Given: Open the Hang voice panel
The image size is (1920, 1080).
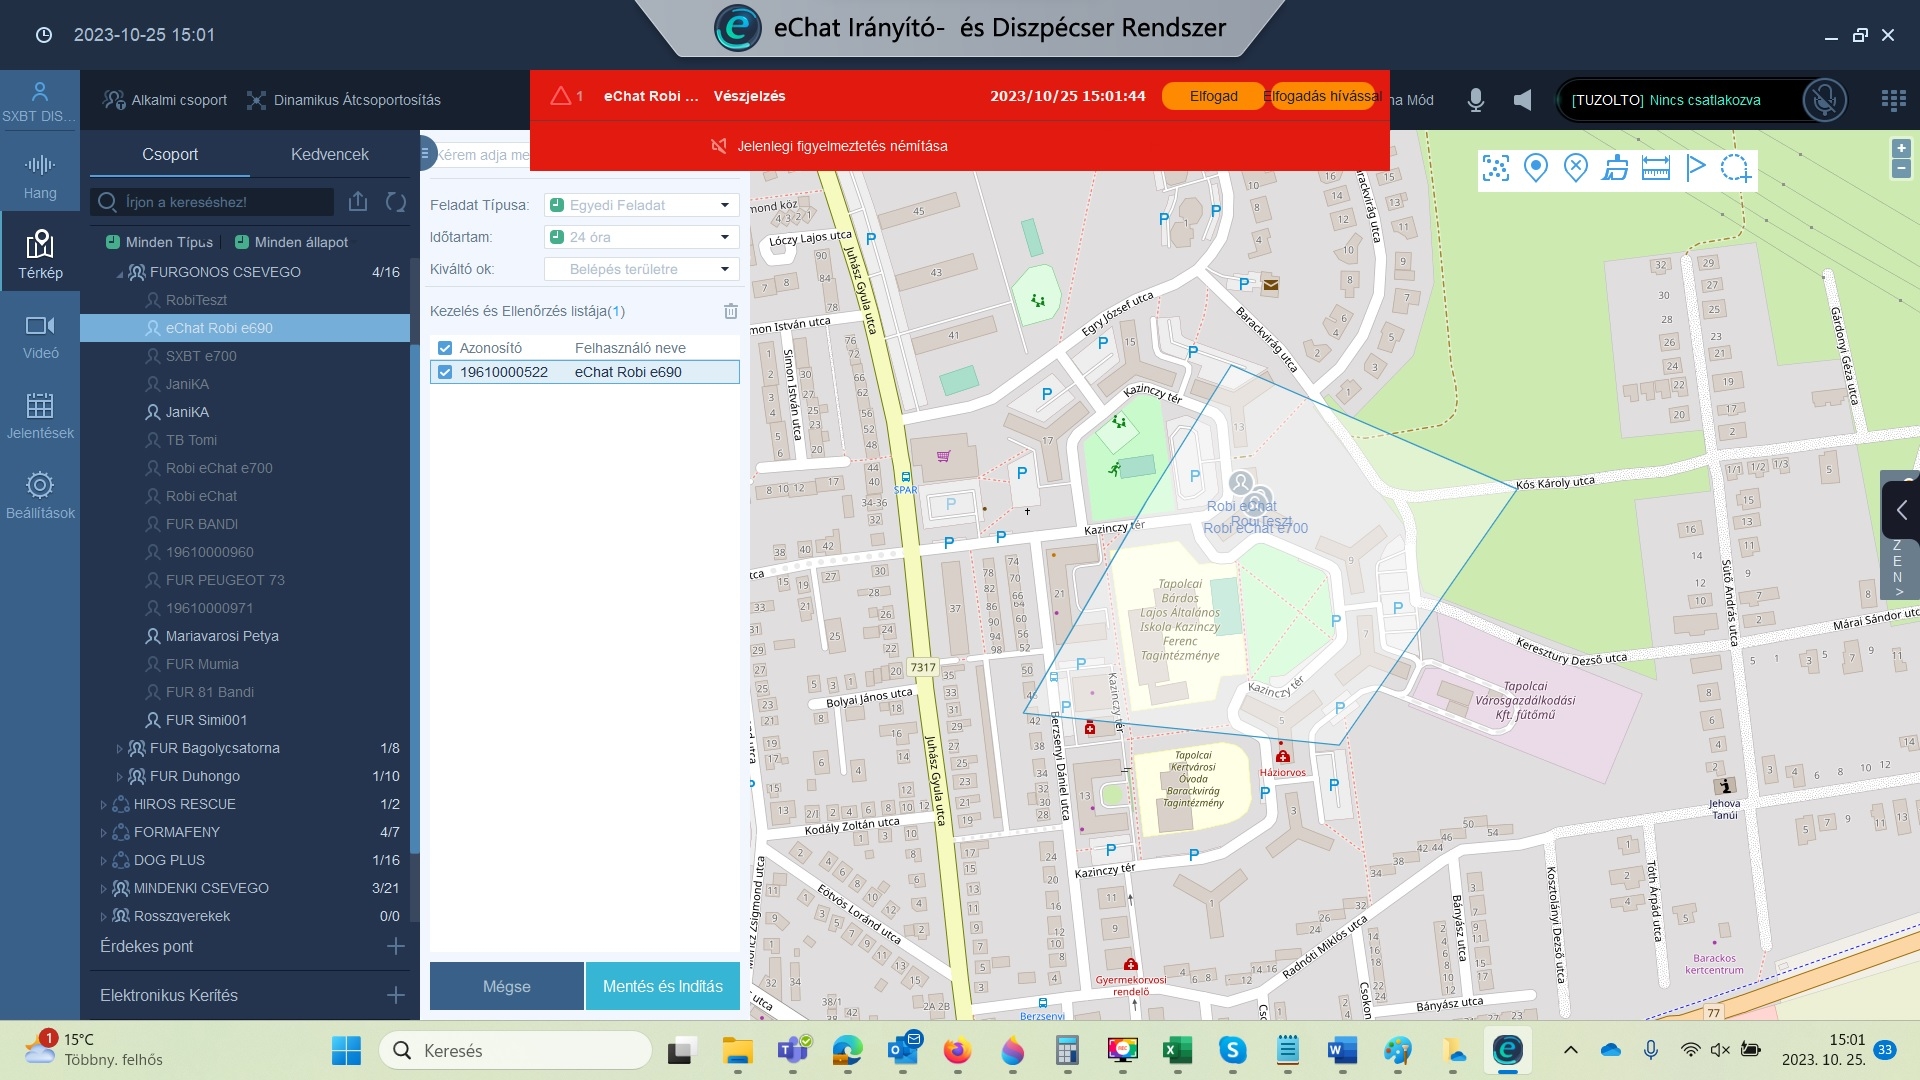Looking at the screenshot, I should [x=40, y=176].
